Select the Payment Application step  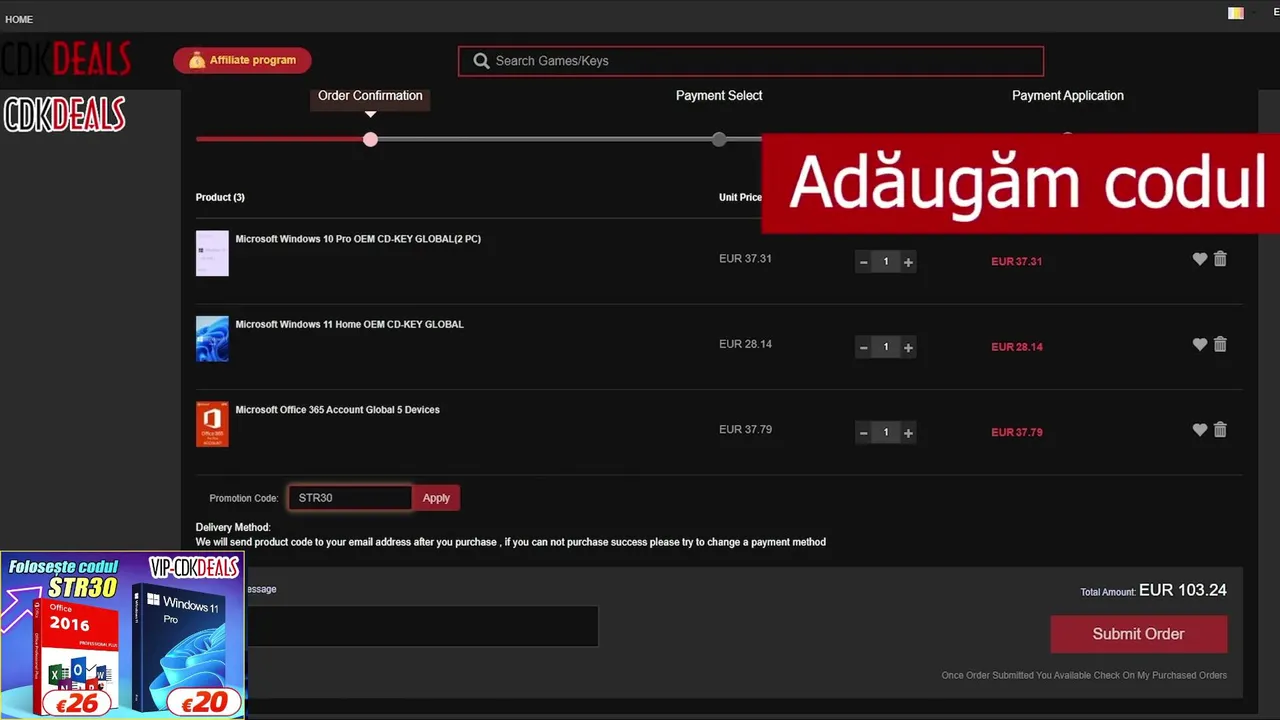1068,96
